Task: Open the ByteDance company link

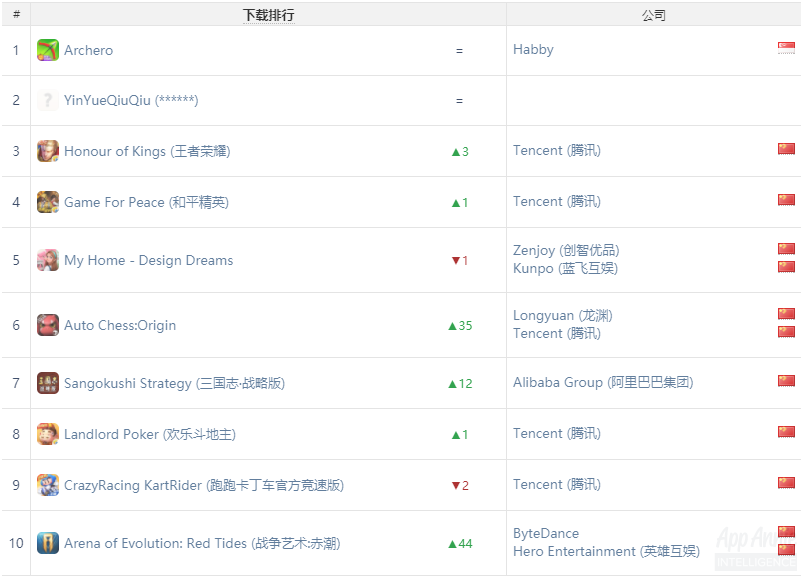Action: (x=546, y=533)
